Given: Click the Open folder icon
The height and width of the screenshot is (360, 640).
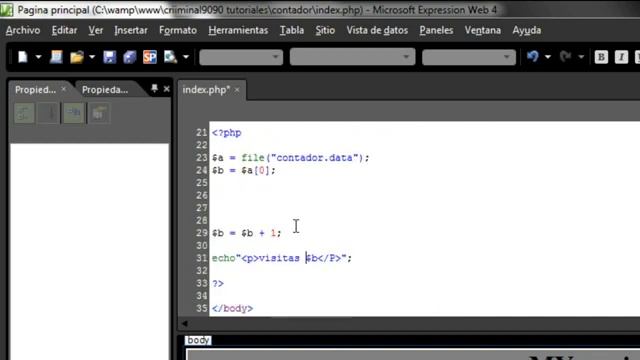Looking at the screenshot, I should (76, 57).
